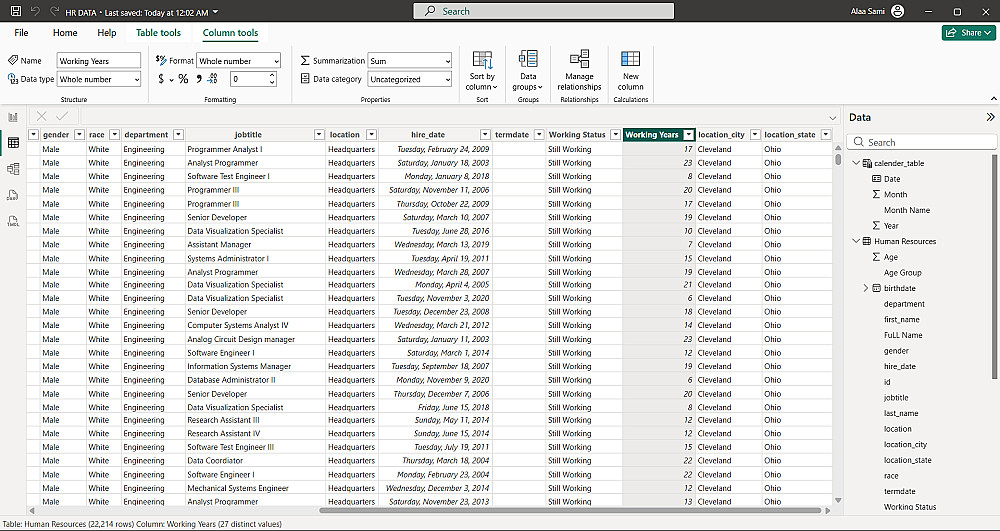1000x531 pixels.
Task: Switch to the Table tools tab
Action: [x=158, y=33]
